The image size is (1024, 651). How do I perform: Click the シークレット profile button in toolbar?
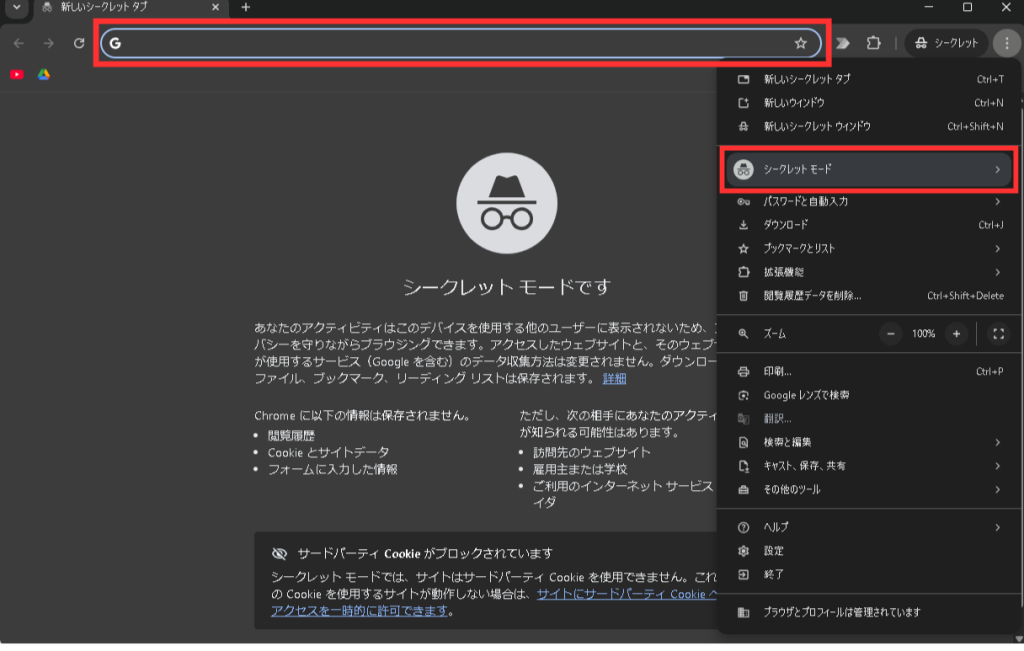point(946,43)
